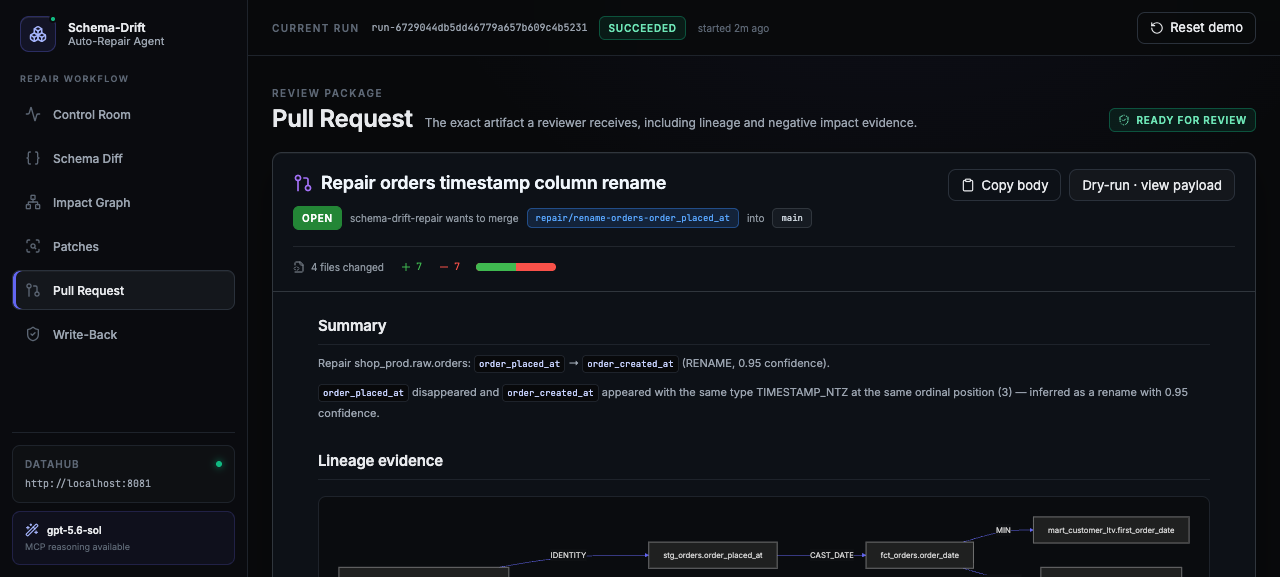This screenshot has height=577, width=1280.
Task: Click the http://localhost:8081 DataHub URL
Action: coord(88,484)
